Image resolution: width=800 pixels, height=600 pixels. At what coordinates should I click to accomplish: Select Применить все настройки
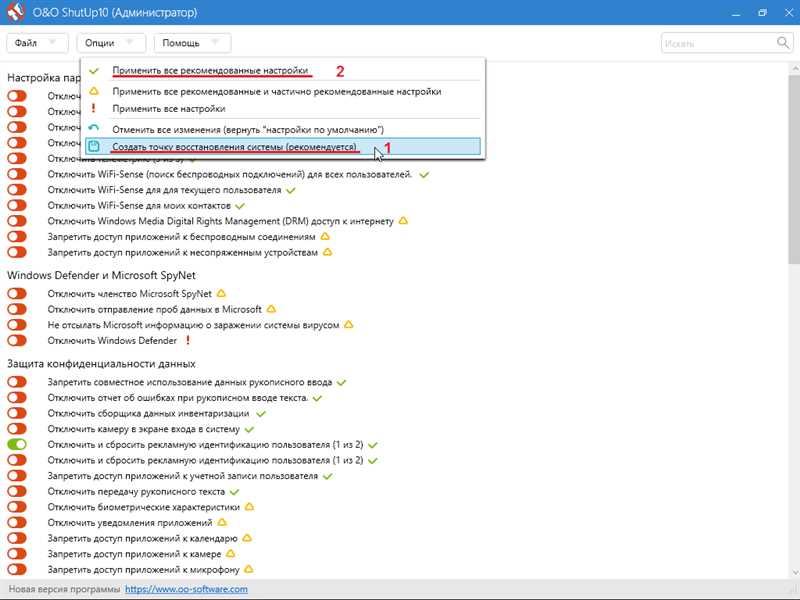coord(283,108)
